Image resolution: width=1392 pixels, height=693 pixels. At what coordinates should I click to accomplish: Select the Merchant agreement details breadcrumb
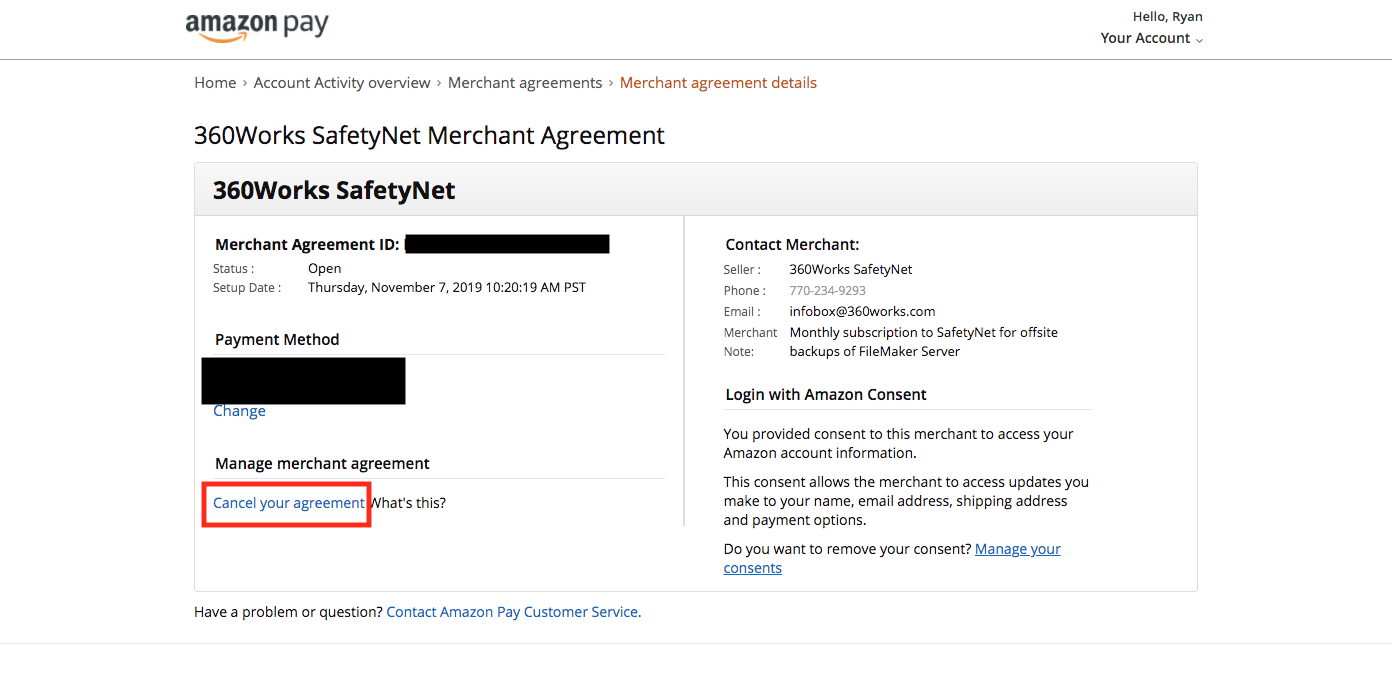click(x=718, y=83)
